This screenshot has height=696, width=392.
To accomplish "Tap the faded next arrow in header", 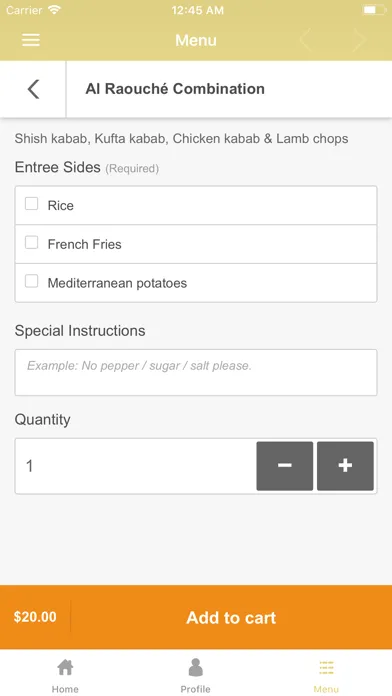I will (x=359, y=40).
